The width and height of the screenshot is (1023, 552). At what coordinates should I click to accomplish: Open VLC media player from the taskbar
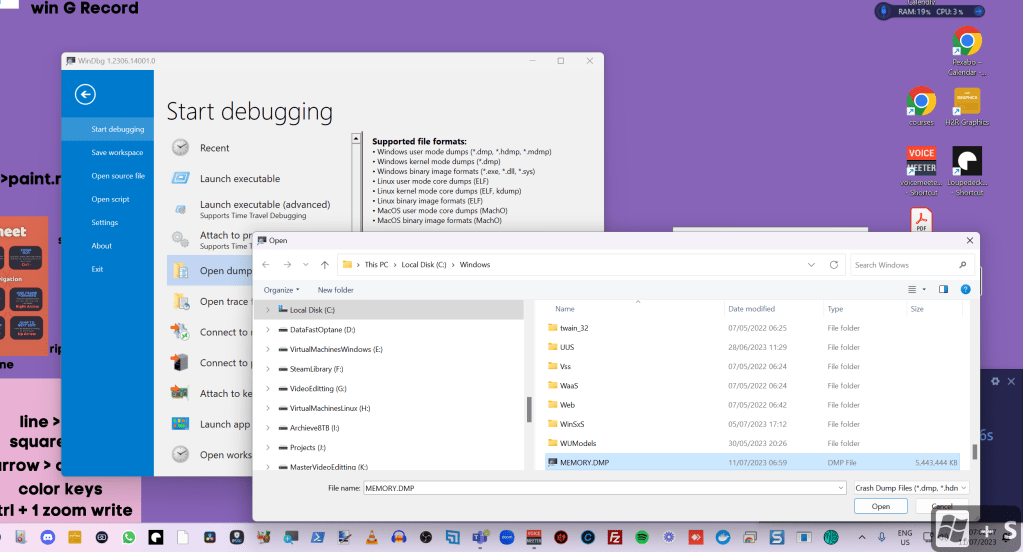click(371, 537)
